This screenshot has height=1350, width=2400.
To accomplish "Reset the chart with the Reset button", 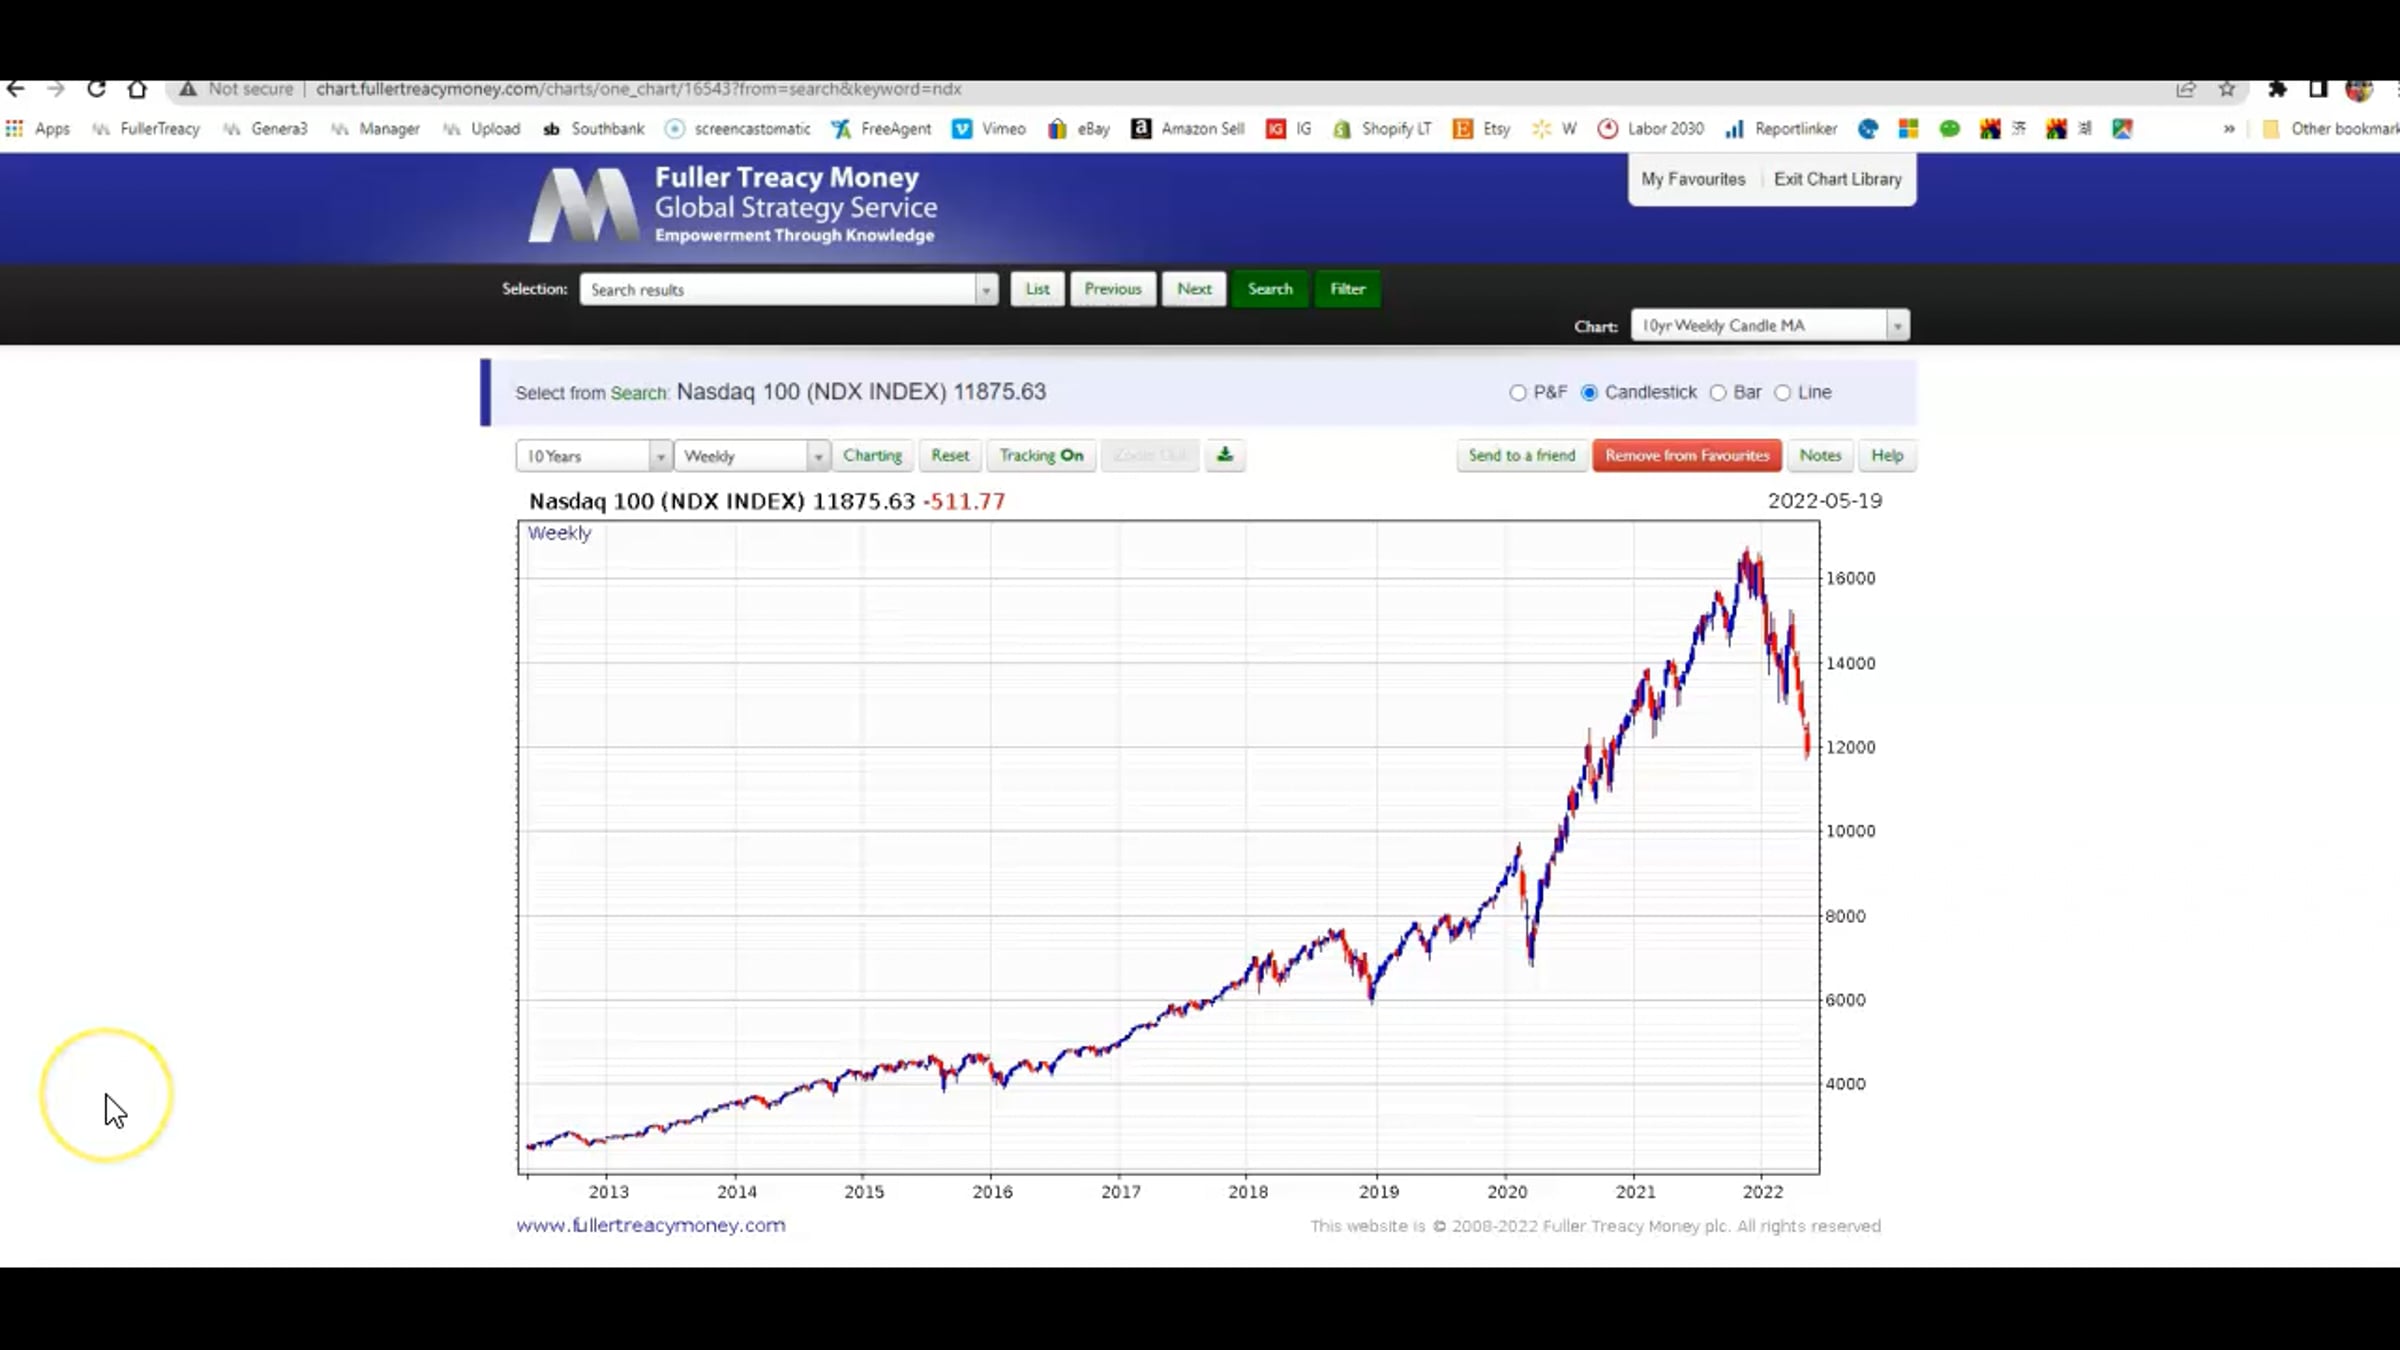I will [x=950, y=456].
